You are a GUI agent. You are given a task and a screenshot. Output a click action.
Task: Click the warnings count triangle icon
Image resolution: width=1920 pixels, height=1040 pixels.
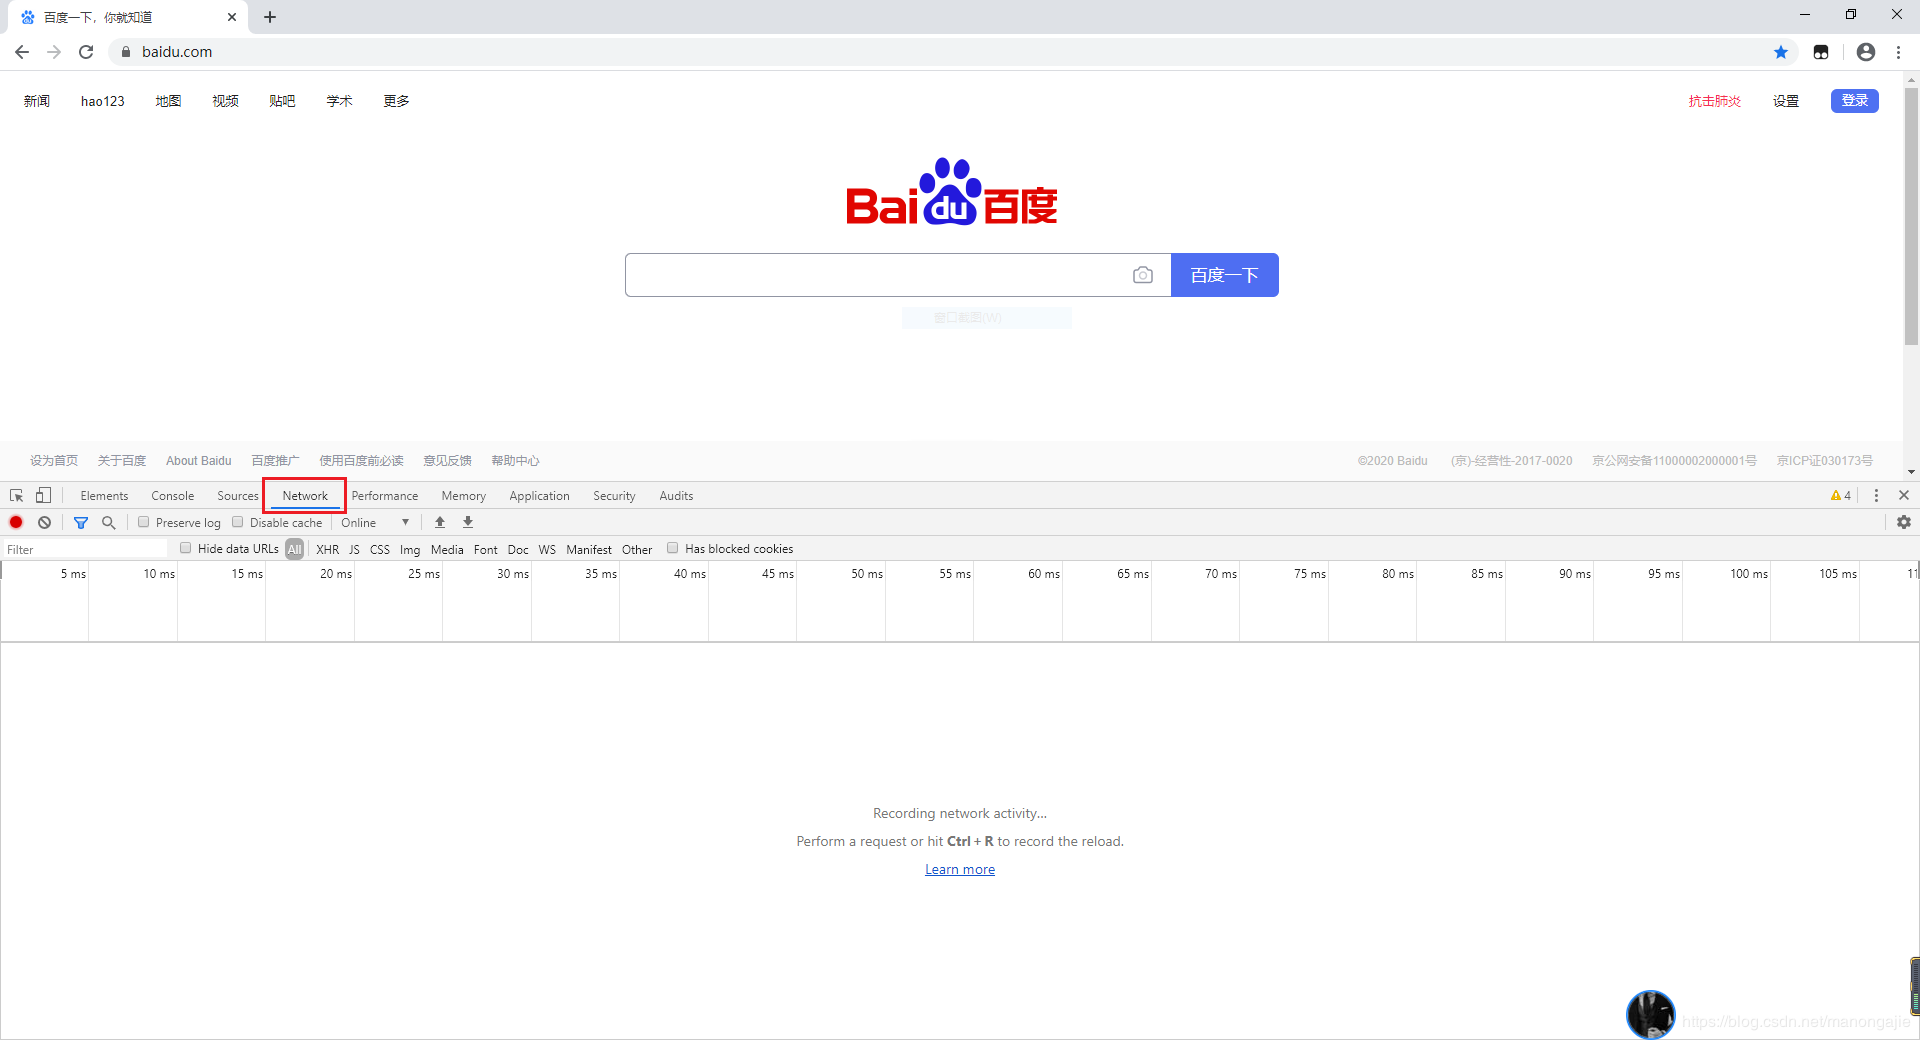1840,496
